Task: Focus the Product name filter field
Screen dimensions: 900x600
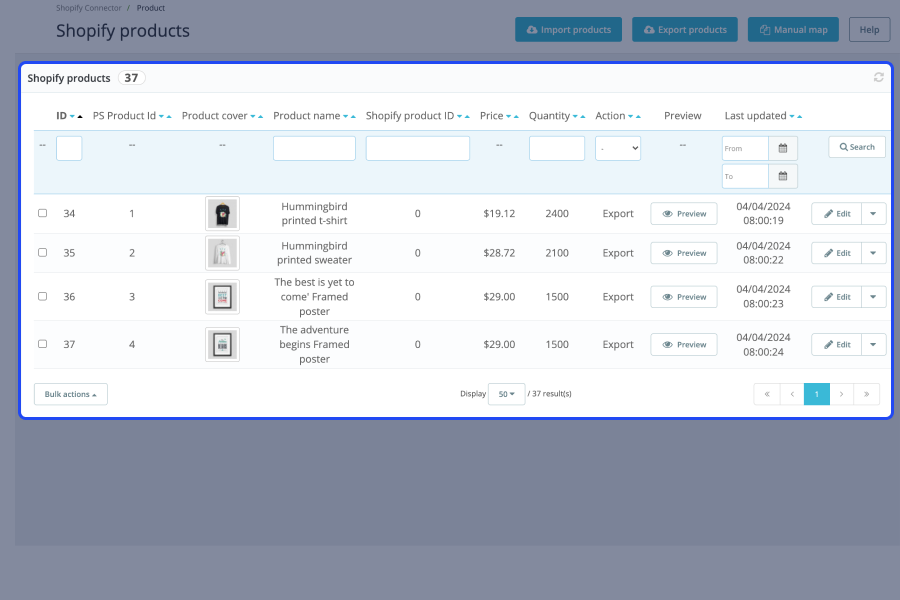Action: (314, 148)
